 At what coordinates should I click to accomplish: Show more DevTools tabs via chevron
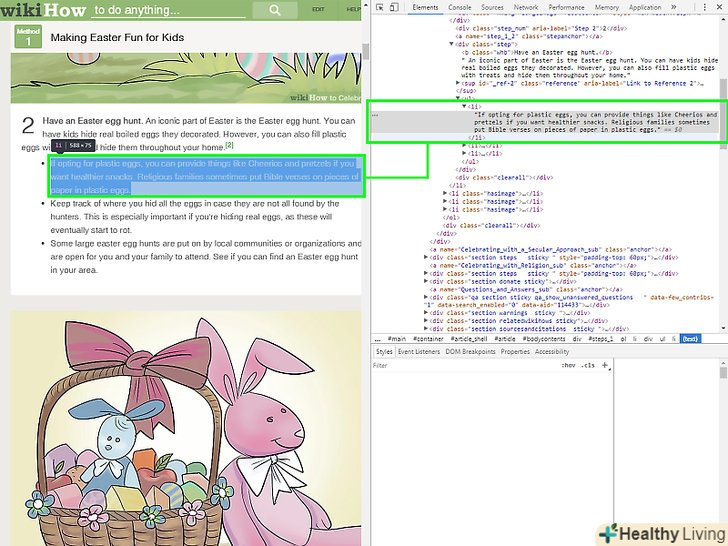coord(676,7)
